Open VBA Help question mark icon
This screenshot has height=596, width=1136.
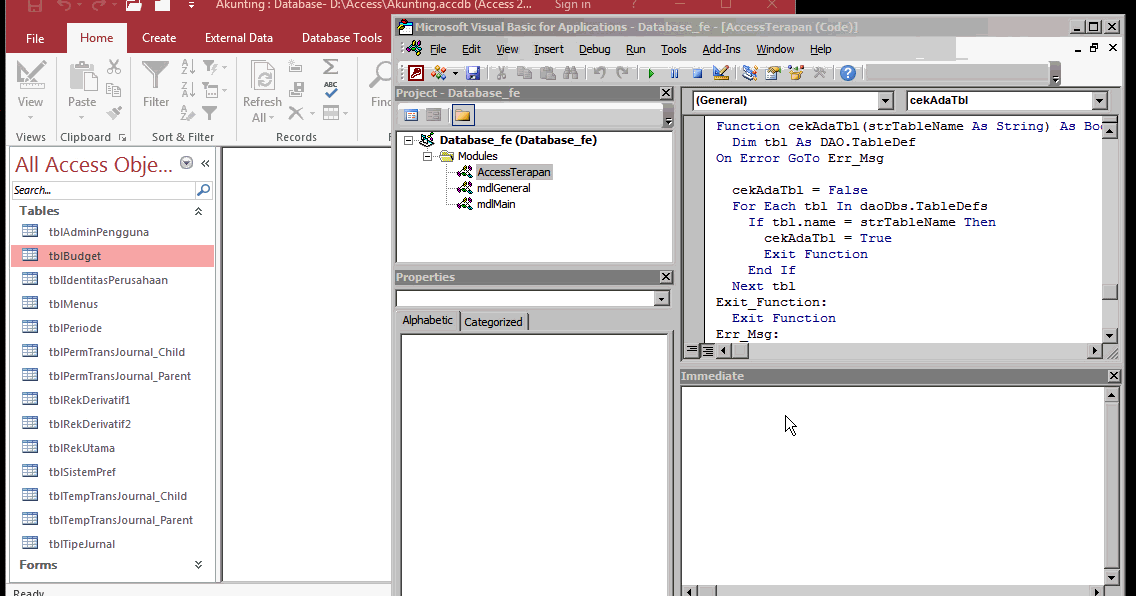pos(848,73)
